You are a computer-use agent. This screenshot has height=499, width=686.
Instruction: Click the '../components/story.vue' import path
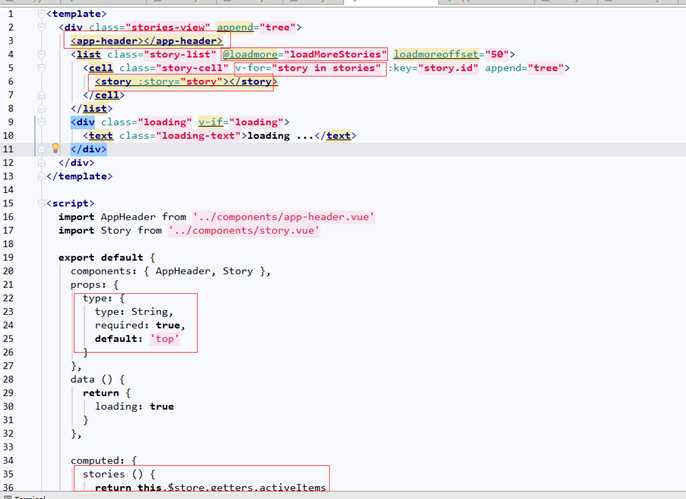click(x=244, y=230)
